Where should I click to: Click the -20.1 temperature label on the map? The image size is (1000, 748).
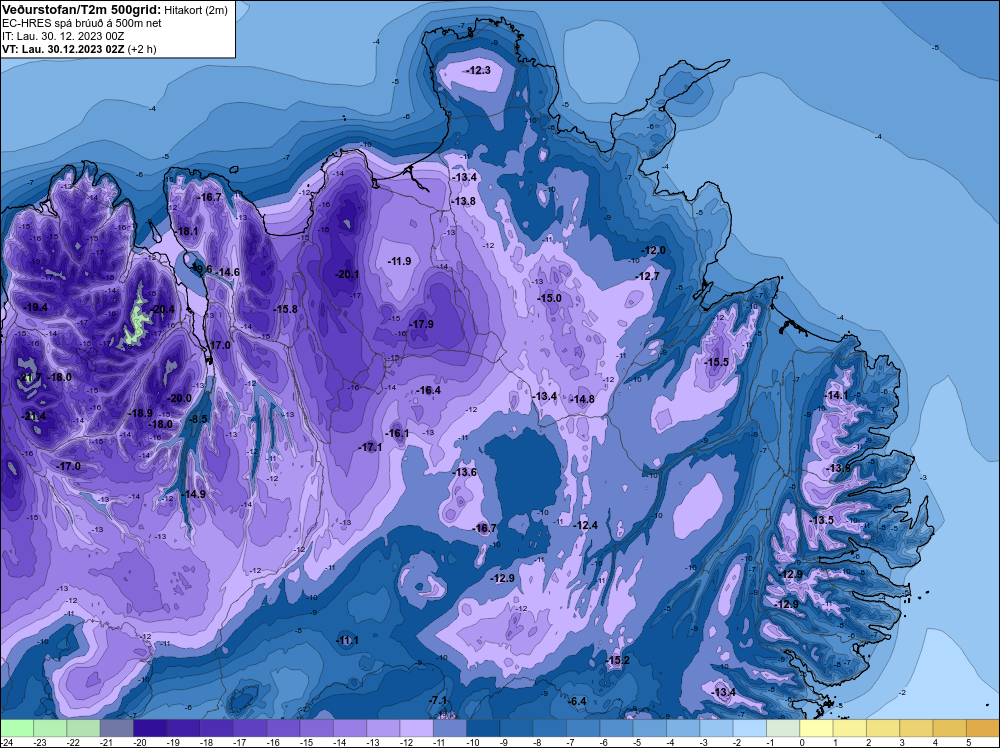point(347,275)
